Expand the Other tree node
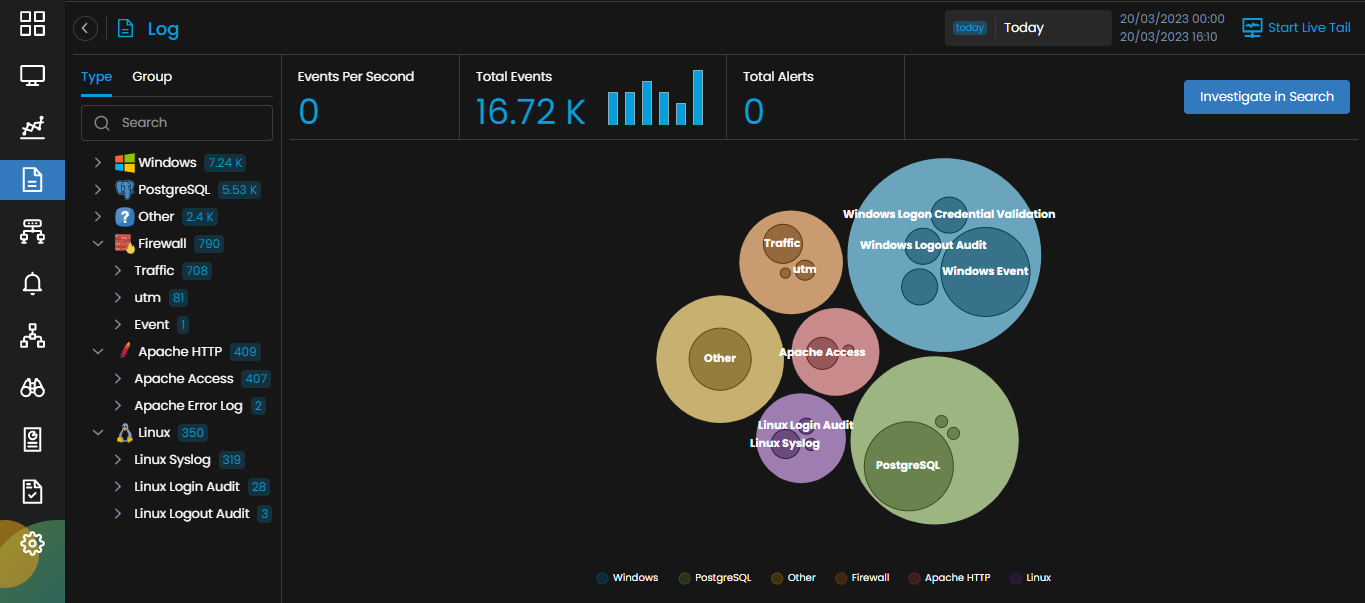 pos(97,216)
